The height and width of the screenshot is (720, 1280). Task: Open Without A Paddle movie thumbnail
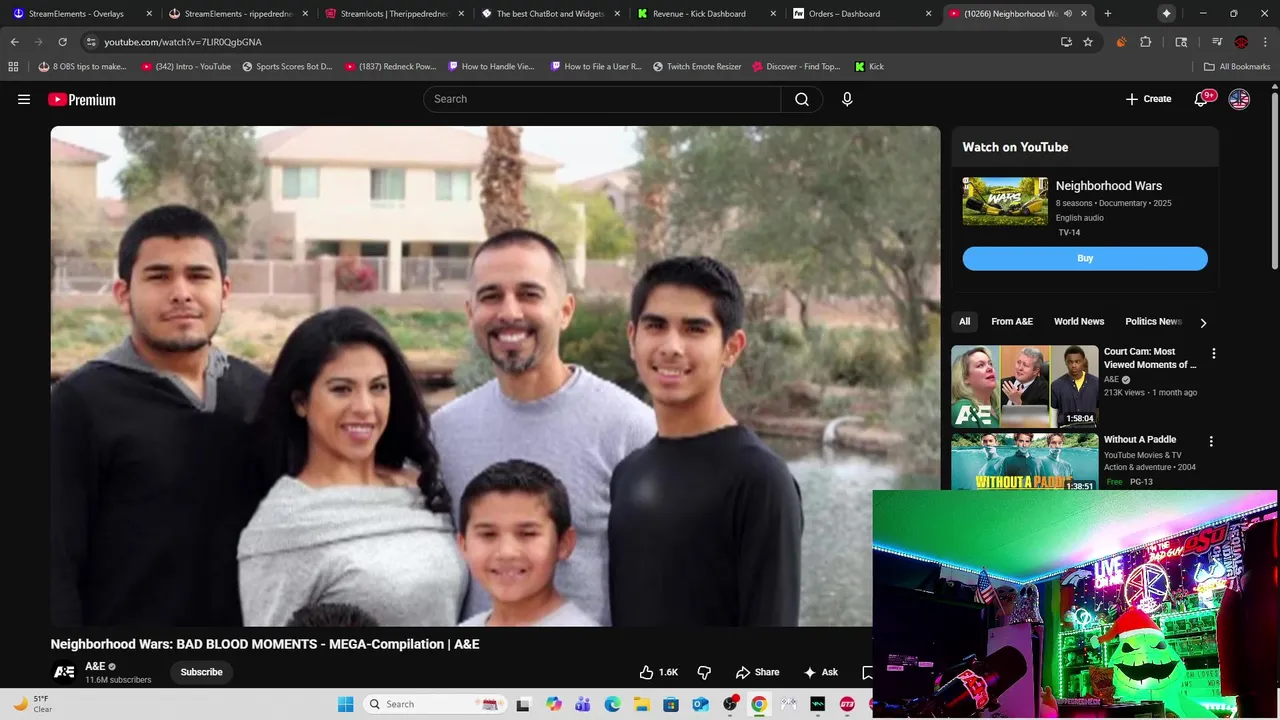pyautogui.click(x=1024, y=461)
